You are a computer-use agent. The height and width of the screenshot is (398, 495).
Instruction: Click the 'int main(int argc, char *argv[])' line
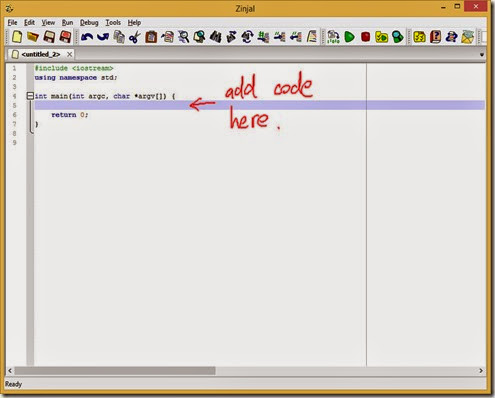105,96
